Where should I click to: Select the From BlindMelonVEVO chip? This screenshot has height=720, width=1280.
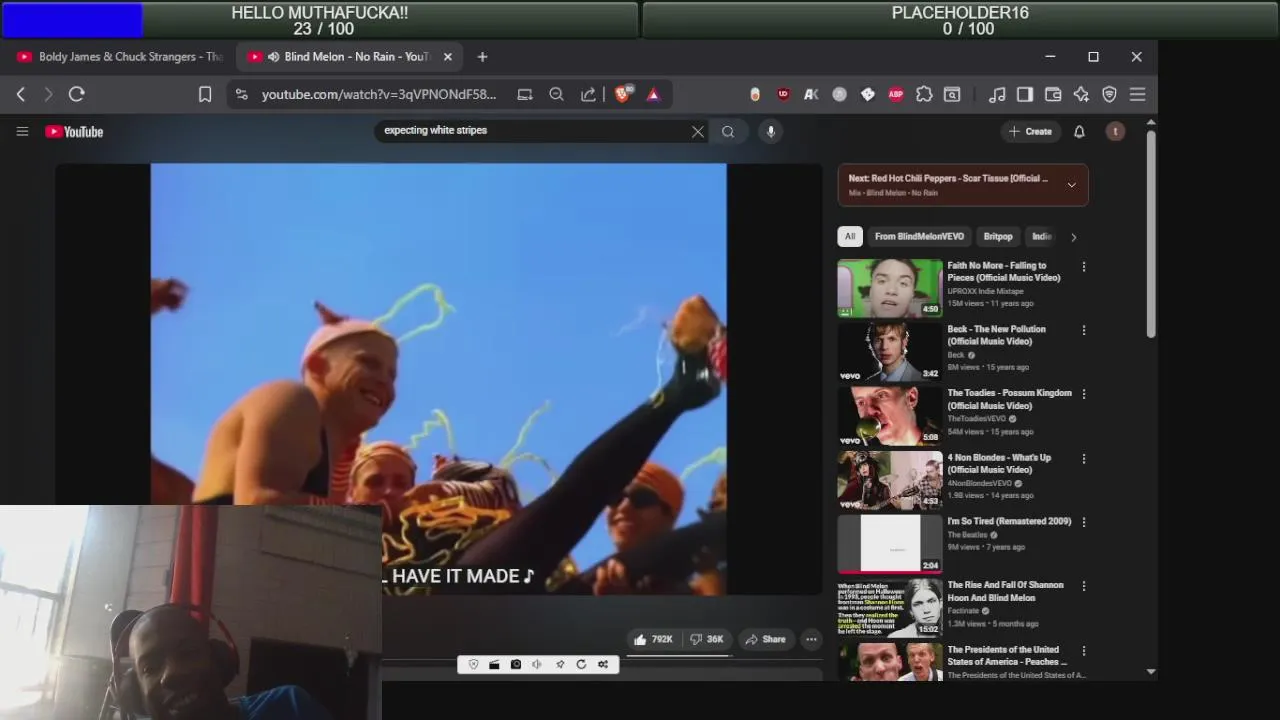click(919, 237)
